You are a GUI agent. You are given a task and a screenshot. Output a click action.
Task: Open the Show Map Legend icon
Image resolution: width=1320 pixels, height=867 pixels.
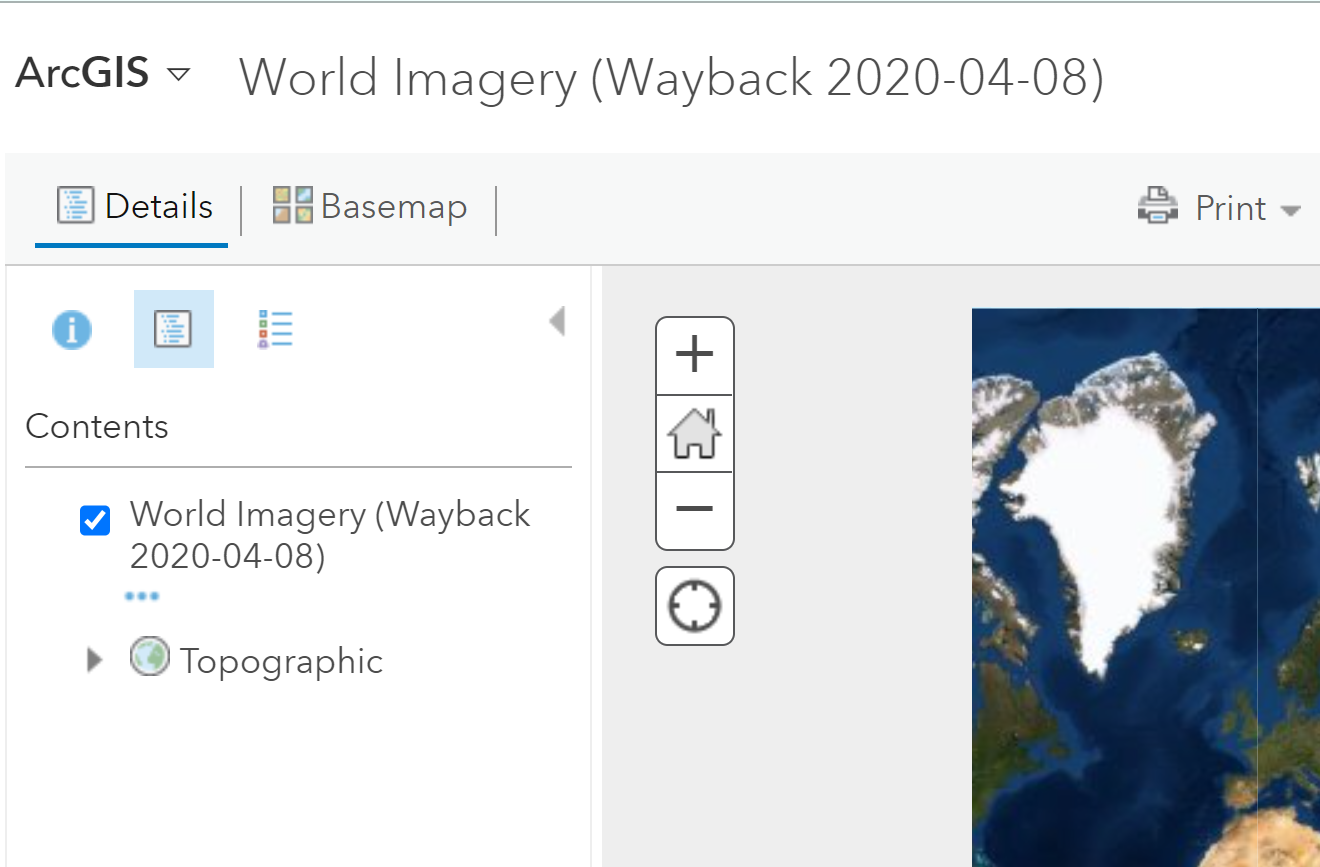pyautogui.click(x=275, y=329)
